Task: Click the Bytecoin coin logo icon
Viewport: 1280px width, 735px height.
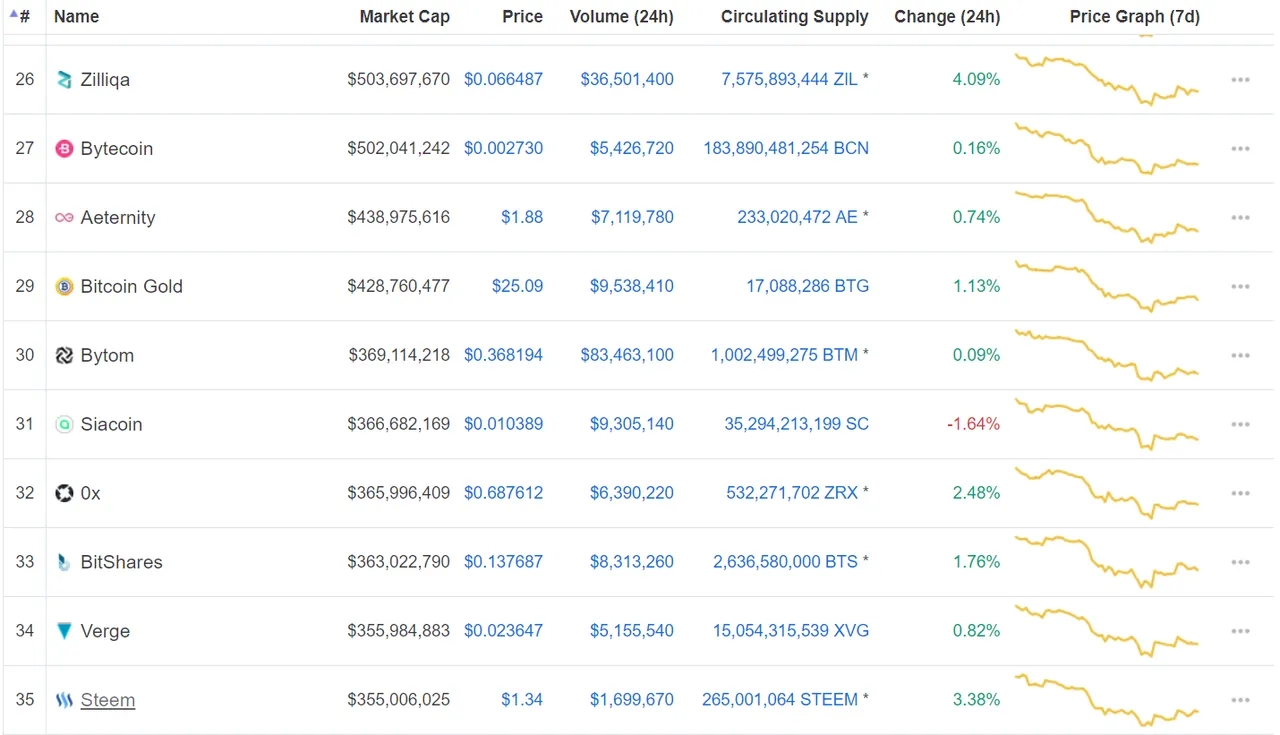Action: [x=64, y=149]
